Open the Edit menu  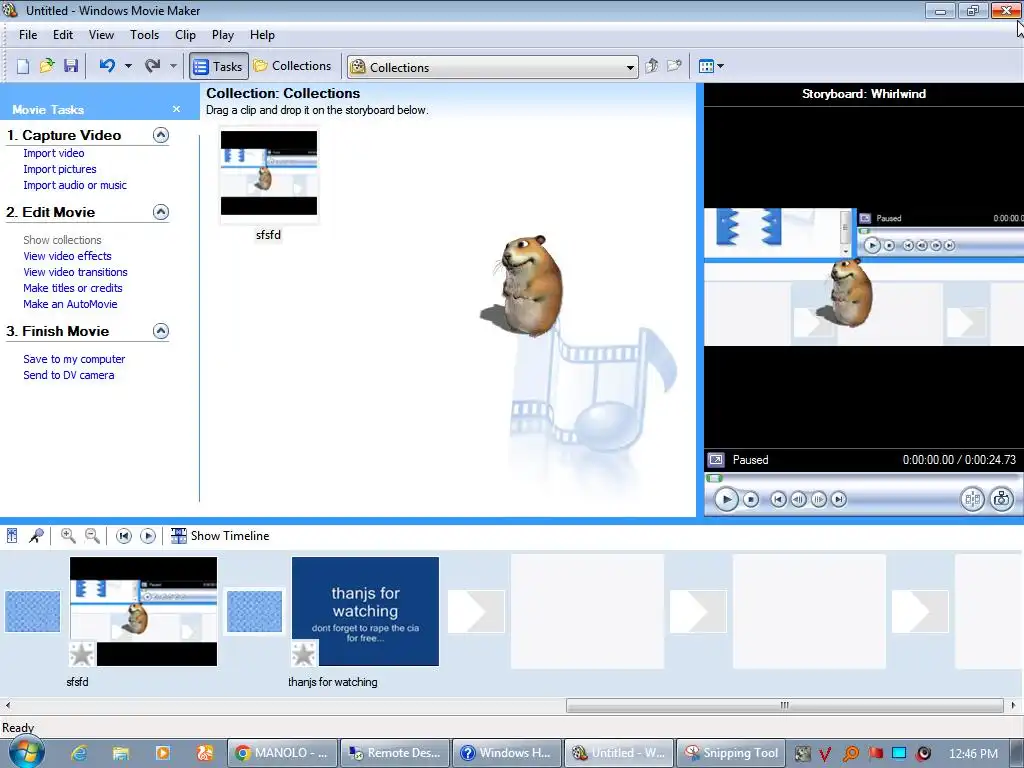(63, 35)
